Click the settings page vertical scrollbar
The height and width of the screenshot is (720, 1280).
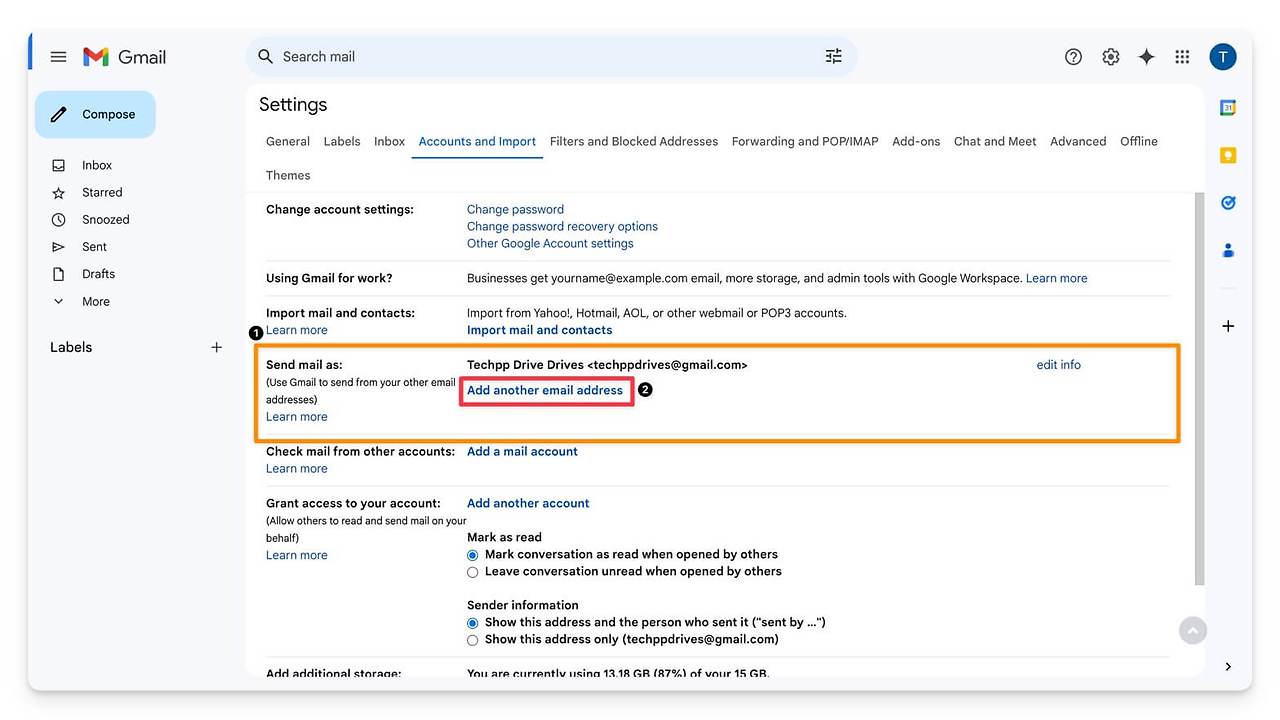coord(1200,390)
